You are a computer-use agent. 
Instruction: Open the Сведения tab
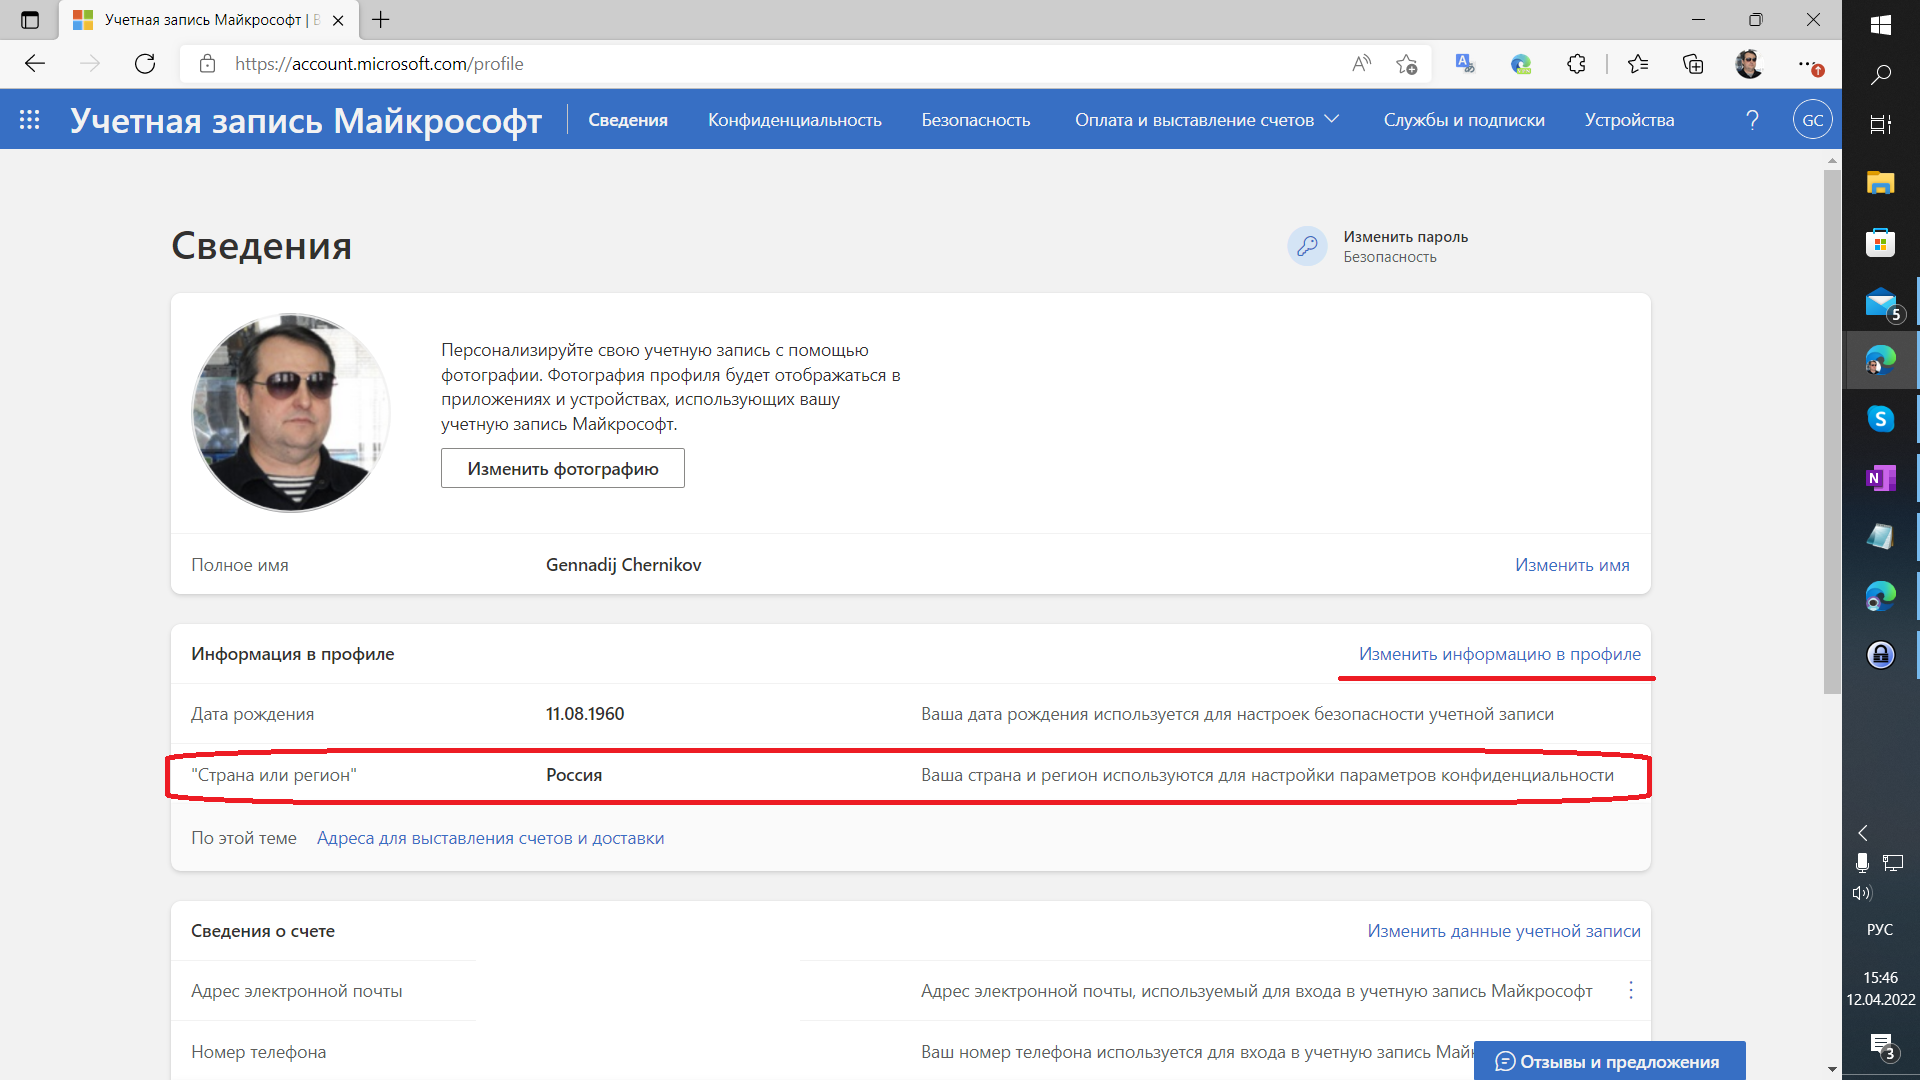click(628, 120)
